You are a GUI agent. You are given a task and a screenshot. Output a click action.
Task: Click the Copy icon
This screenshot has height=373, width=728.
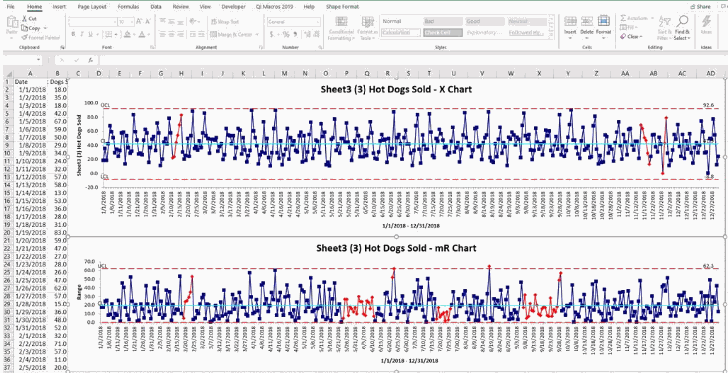click(24, 28)
